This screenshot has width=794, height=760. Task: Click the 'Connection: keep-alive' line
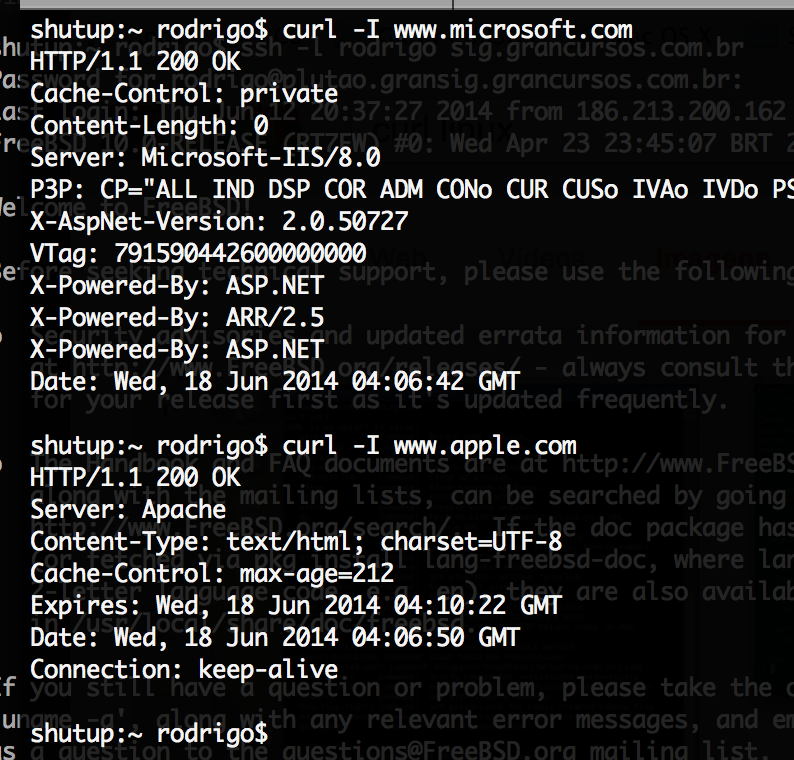184,670
